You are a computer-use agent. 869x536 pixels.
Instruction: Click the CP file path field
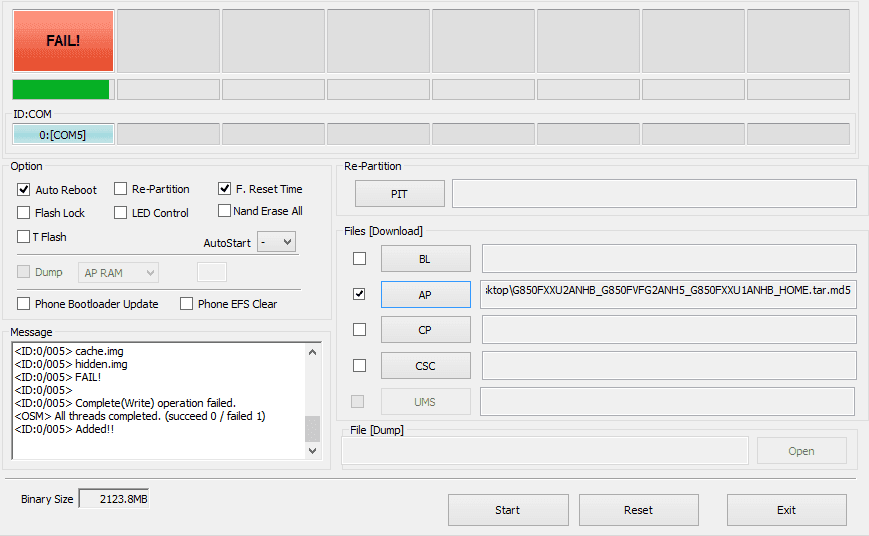[x=669, y=330]
